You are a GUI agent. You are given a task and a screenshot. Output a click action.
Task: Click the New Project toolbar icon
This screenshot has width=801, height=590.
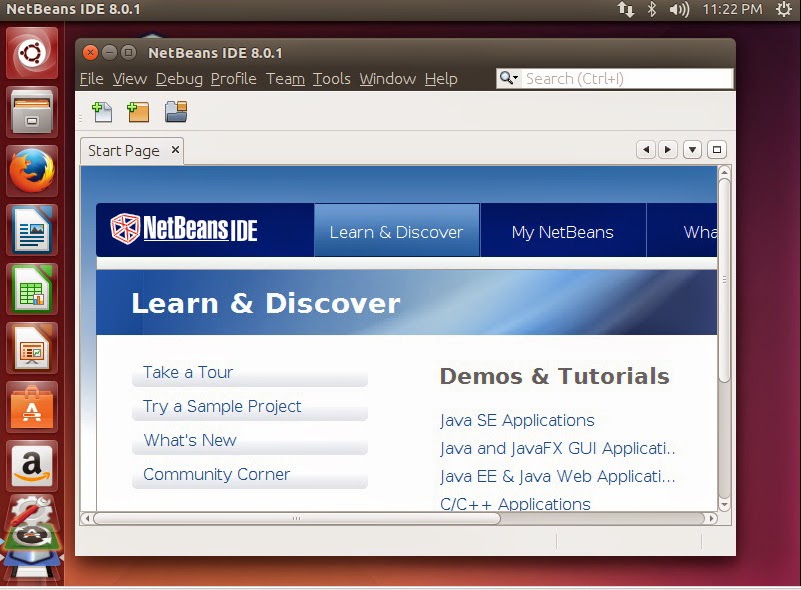pyautogui.click(x=138, y=112)
